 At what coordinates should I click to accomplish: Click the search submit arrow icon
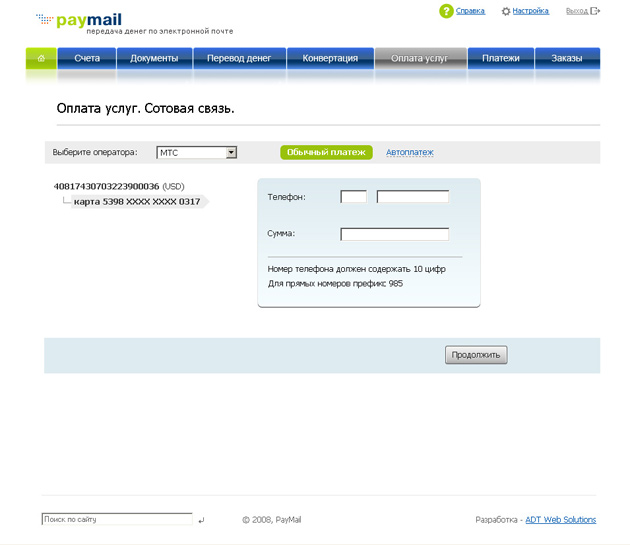(x=201, y=520)
